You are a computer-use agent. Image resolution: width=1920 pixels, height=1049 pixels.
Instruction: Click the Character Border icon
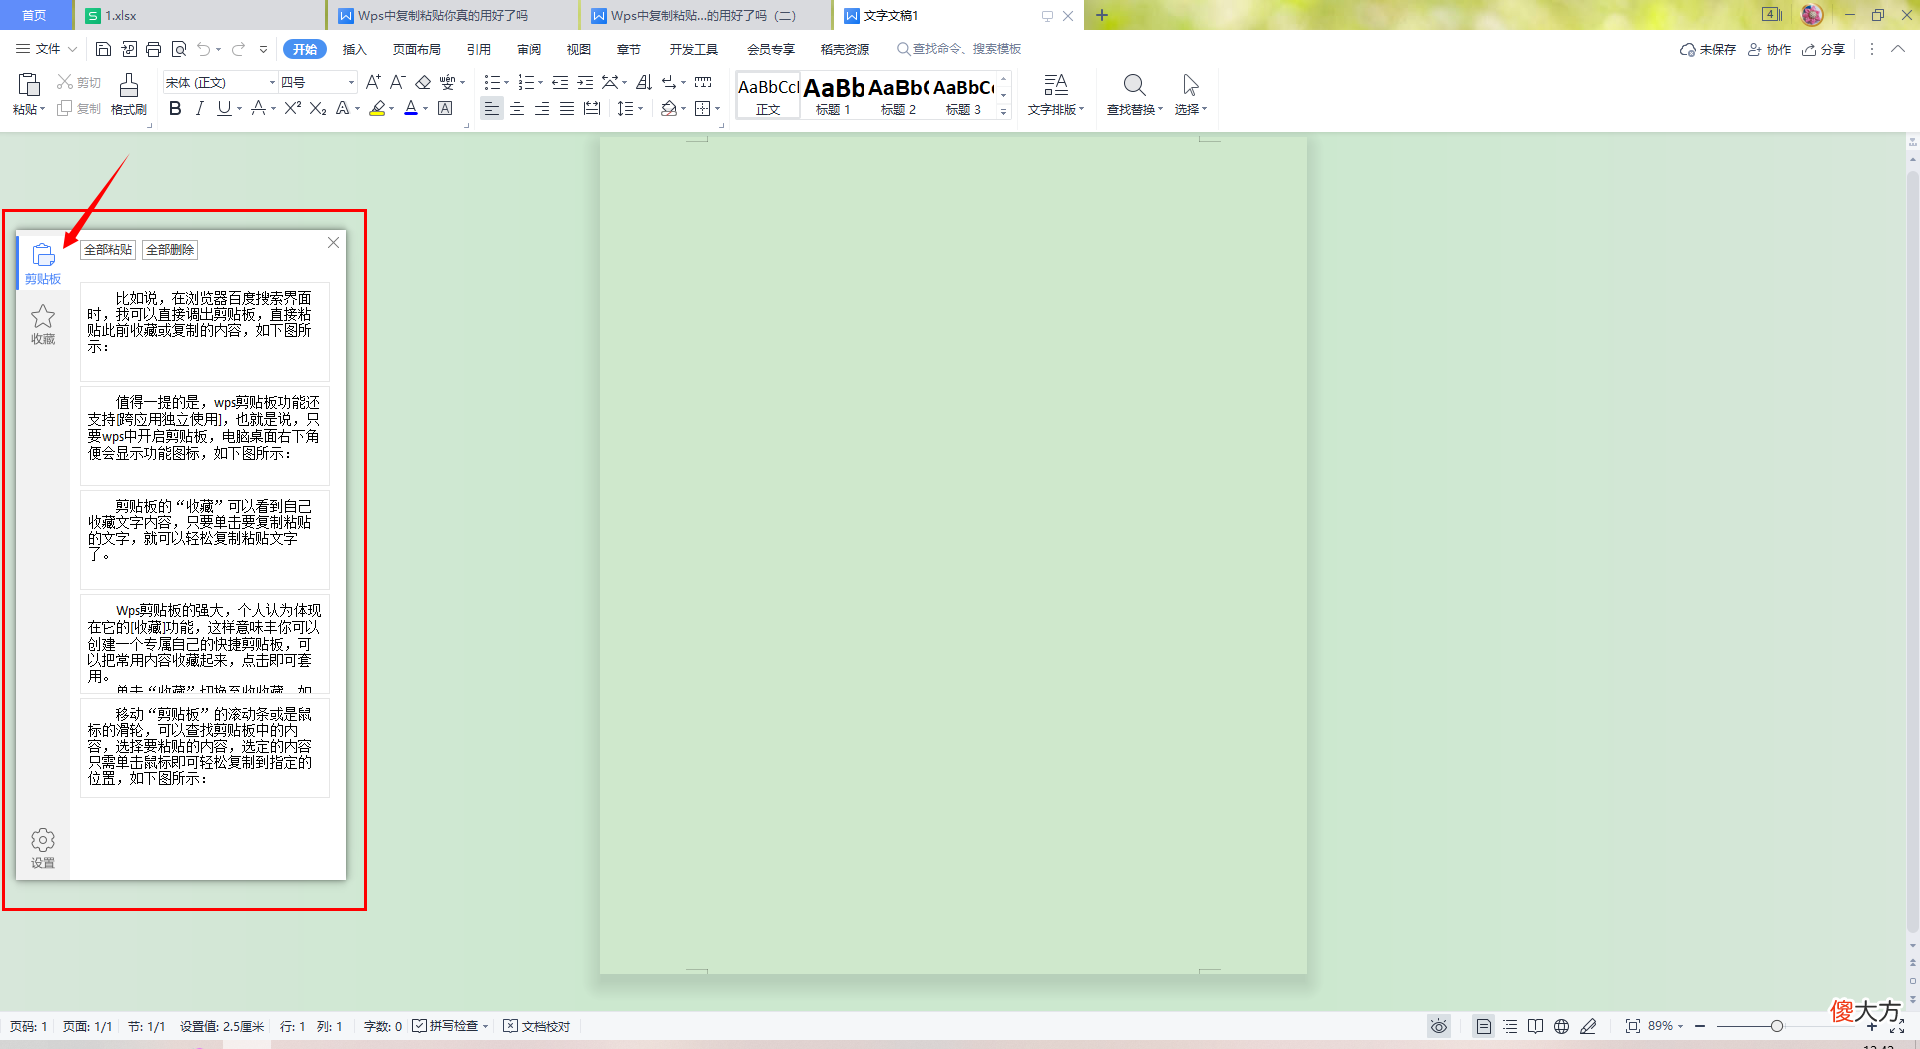pos(445,108)
